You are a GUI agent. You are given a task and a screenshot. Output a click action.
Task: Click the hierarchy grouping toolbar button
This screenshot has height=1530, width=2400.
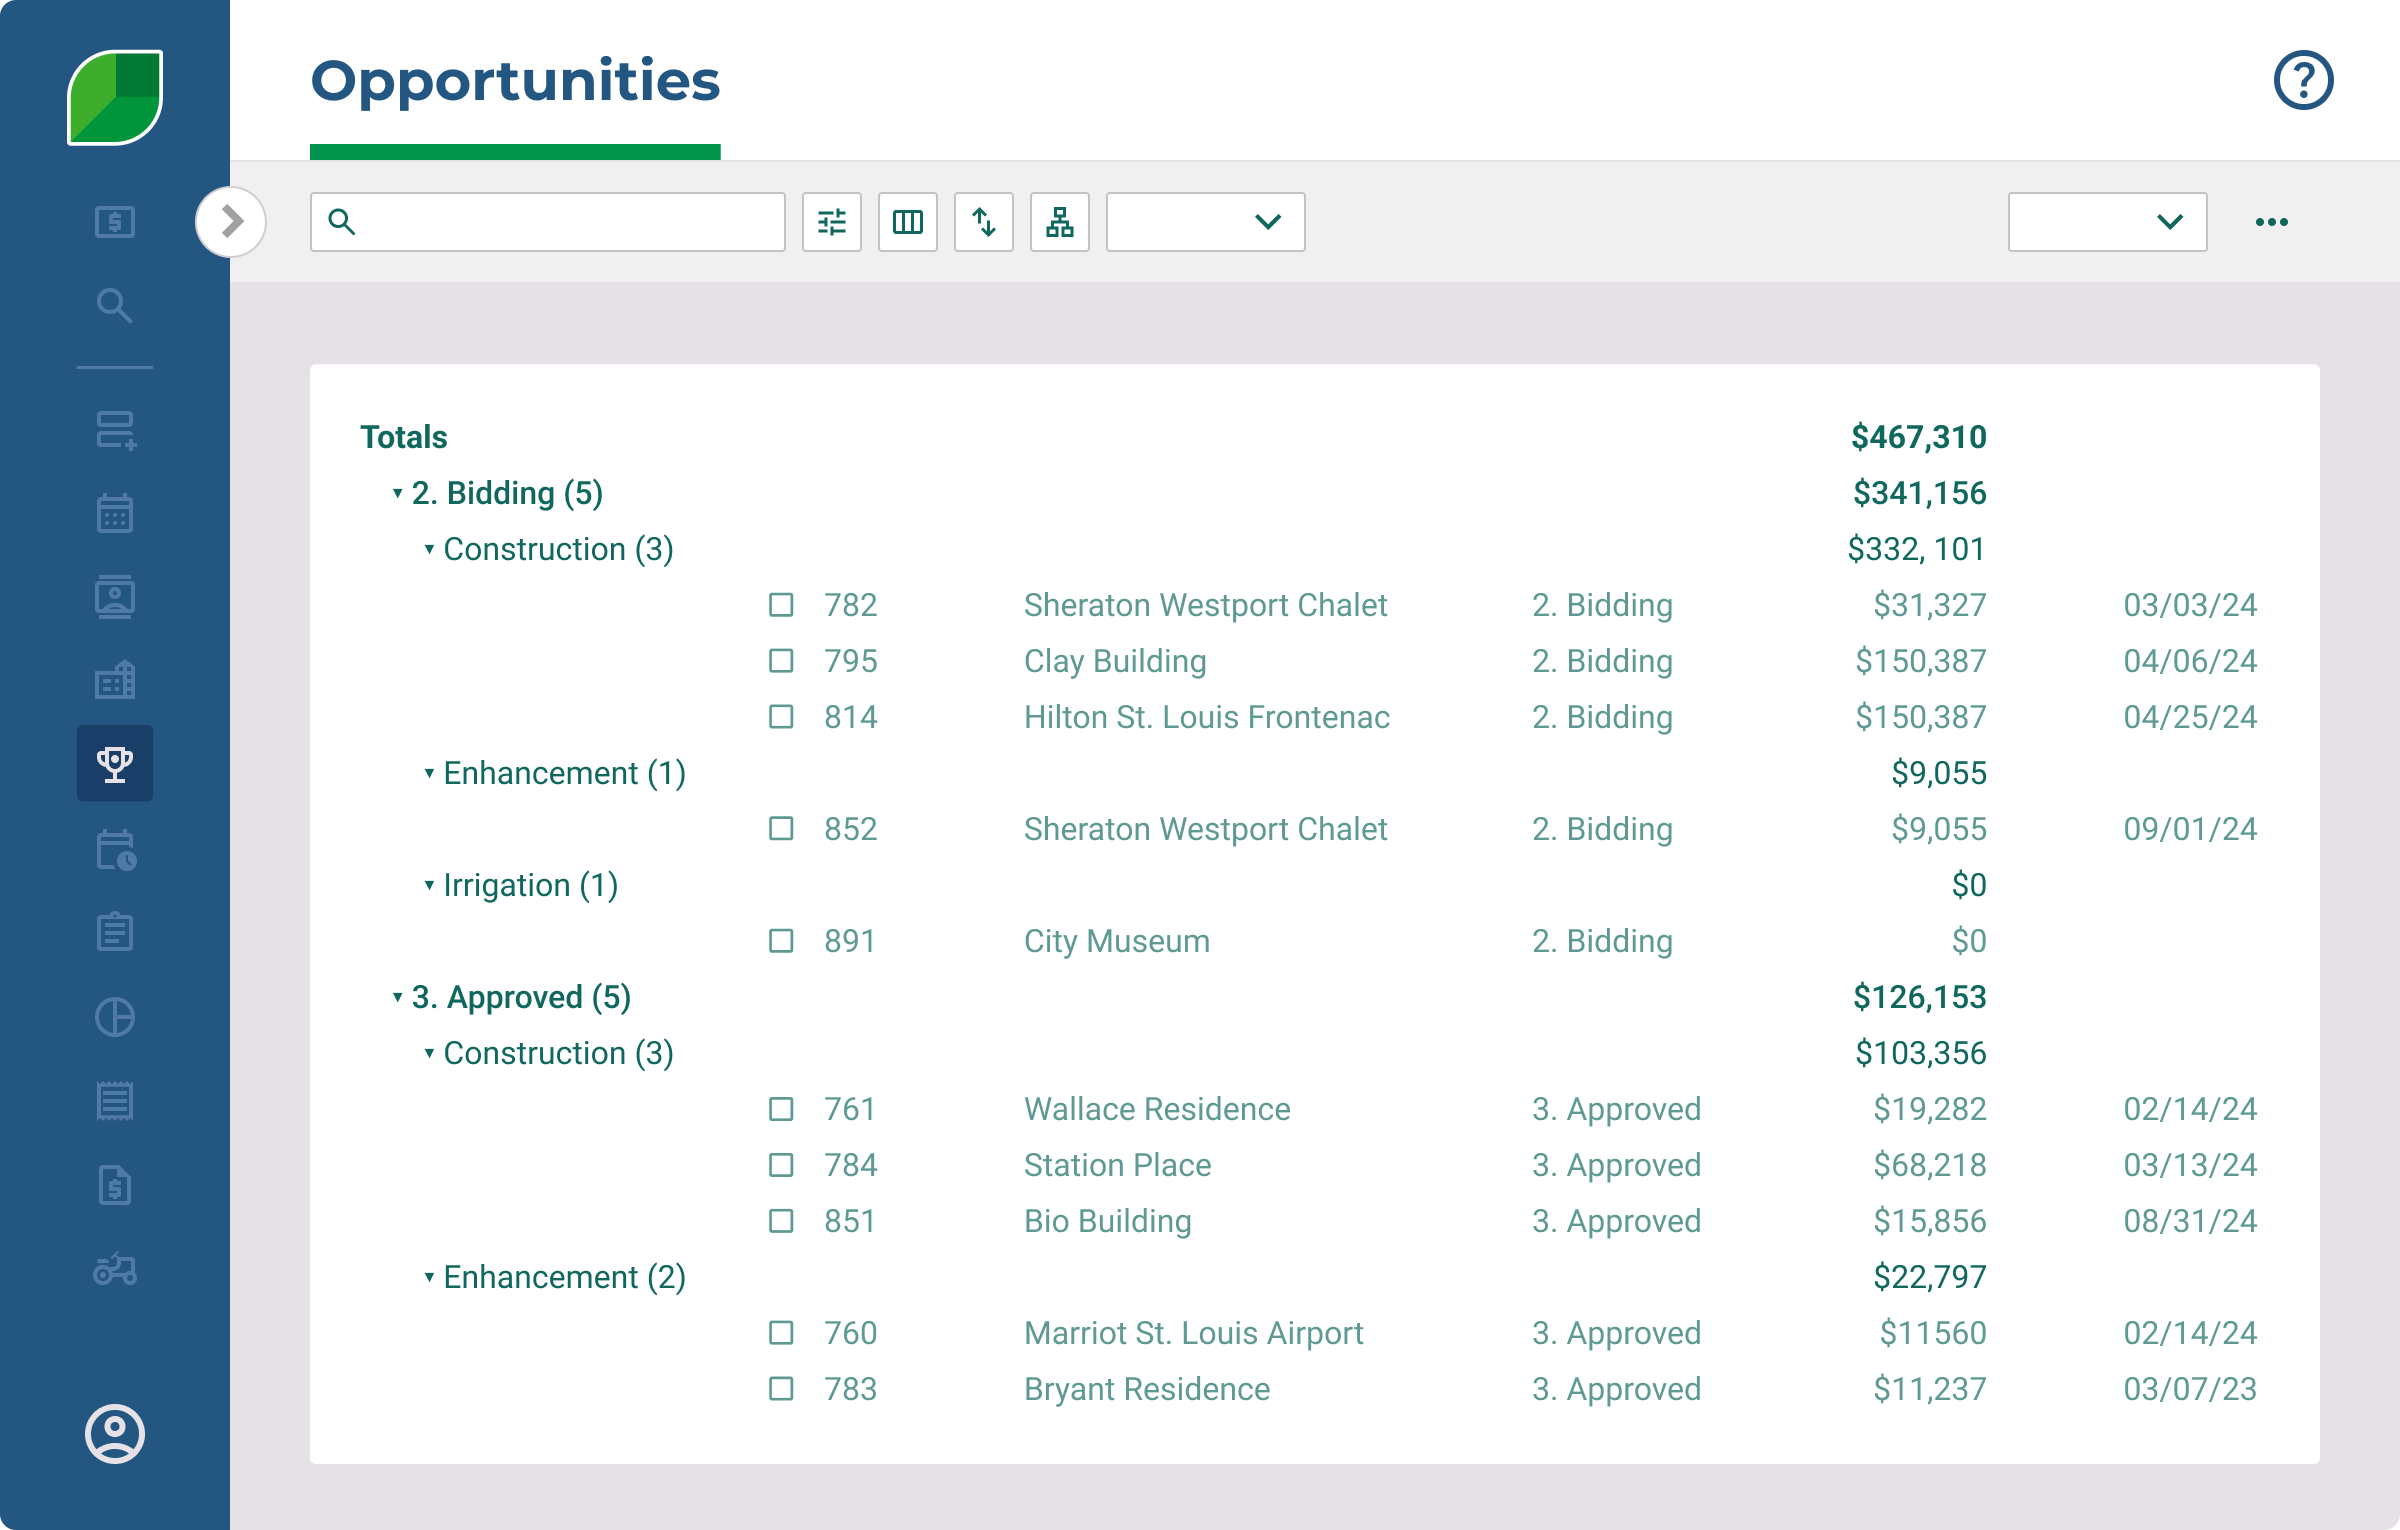click(1060, 222)
